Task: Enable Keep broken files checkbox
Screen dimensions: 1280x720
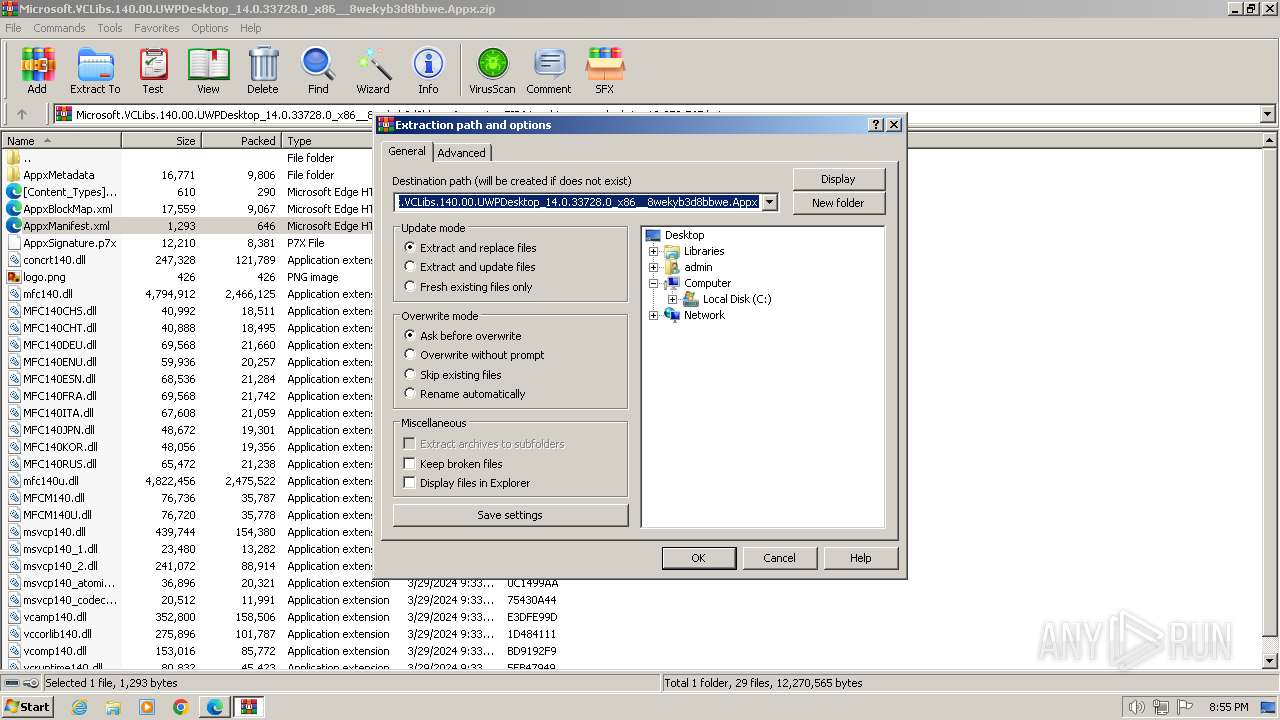Action: pyautogui.click(x=409, y=463)
